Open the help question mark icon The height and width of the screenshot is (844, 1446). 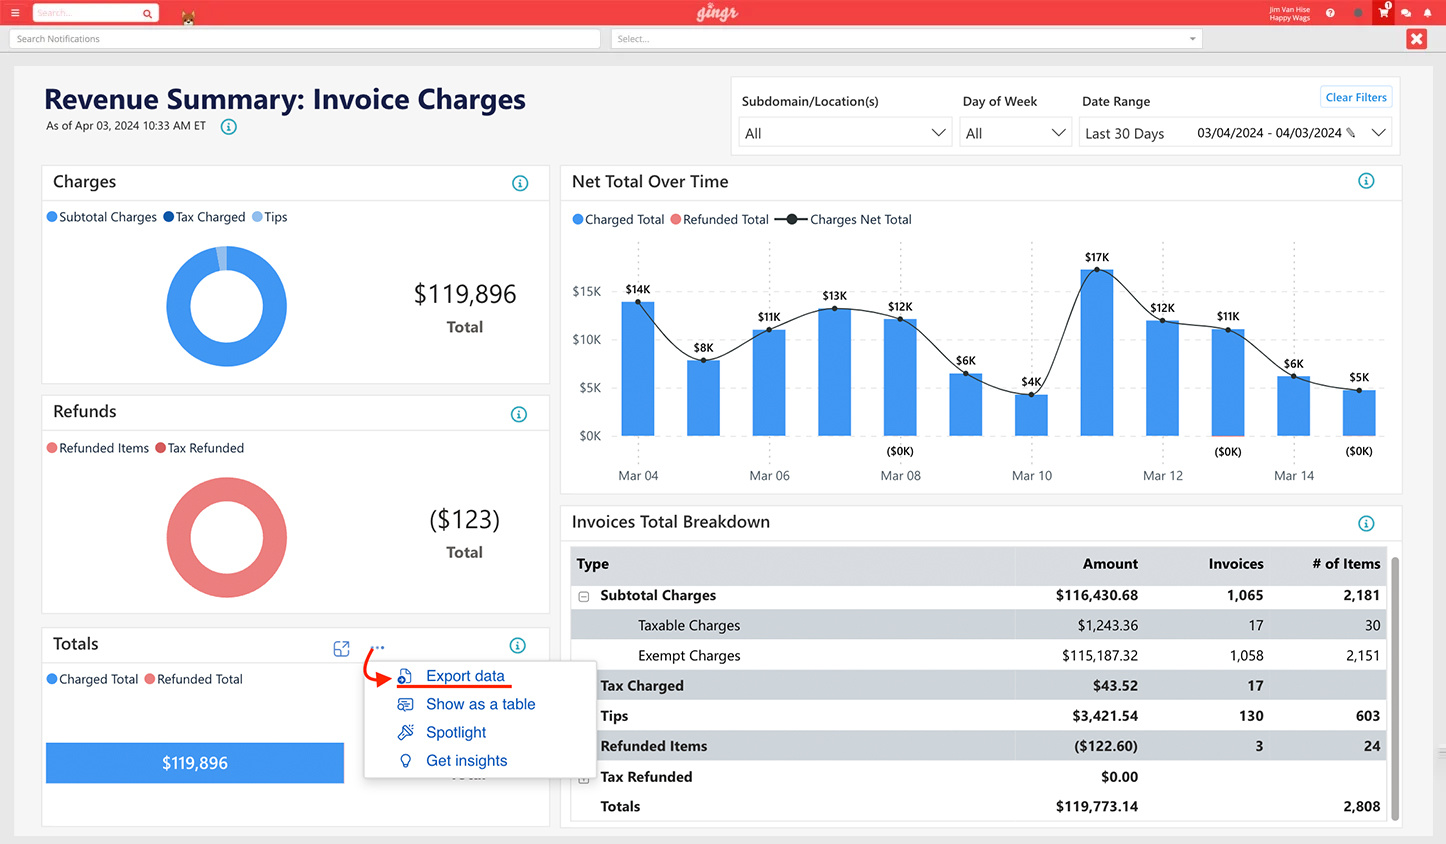pos(1330,13)
